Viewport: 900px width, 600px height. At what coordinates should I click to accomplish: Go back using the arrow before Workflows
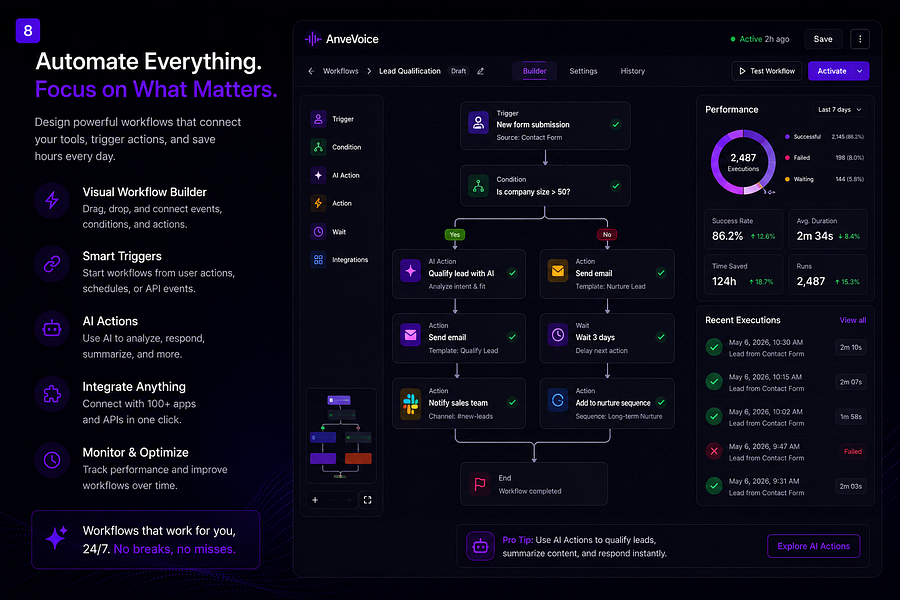pyautogui.click(x=311, y=71)
